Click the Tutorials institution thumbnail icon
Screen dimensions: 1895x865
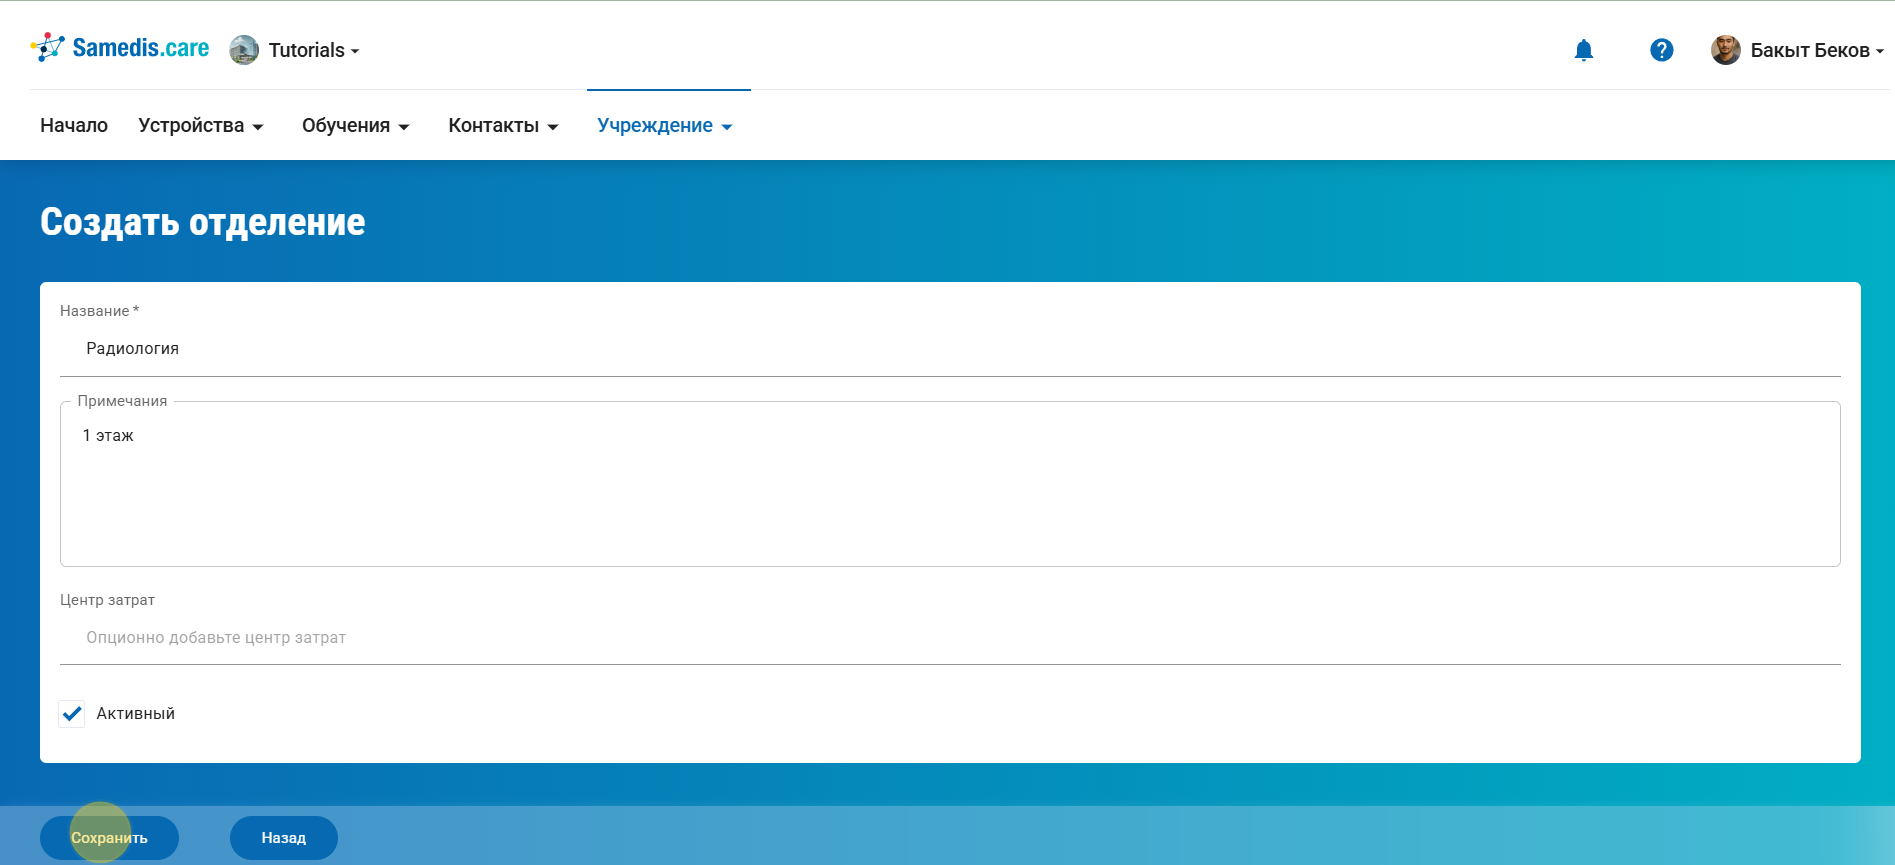click(x=244, y=50)
